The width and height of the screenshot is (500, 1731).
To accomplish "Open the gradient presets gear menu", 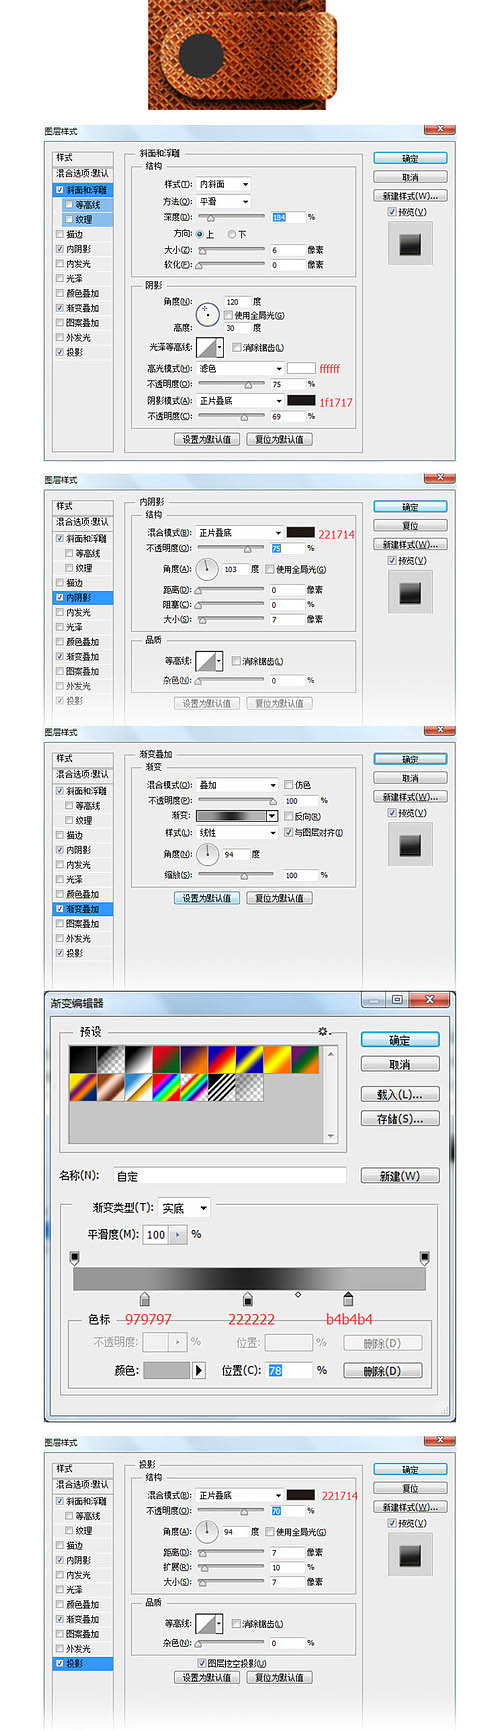I will pos(323,1031).
